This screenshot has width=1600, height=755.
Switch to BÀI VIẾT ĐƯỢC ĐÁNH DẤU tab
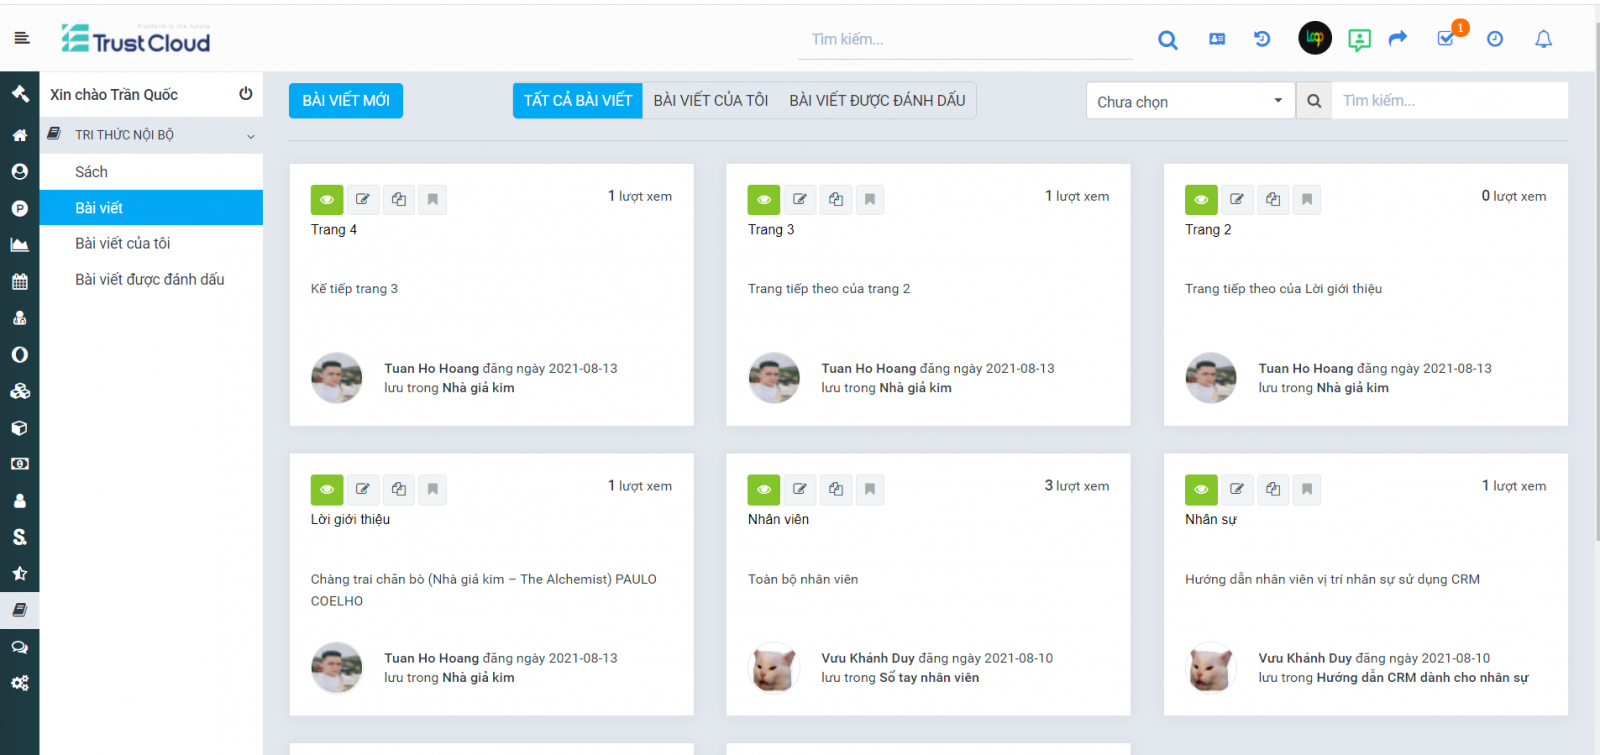877,101
